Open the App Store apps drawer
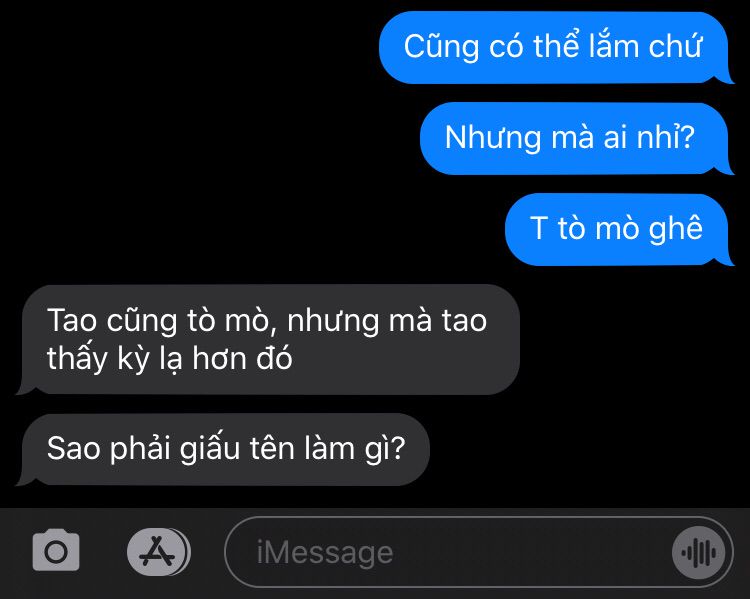The width and height of the screenshot is (750, 599). [159, 552]
